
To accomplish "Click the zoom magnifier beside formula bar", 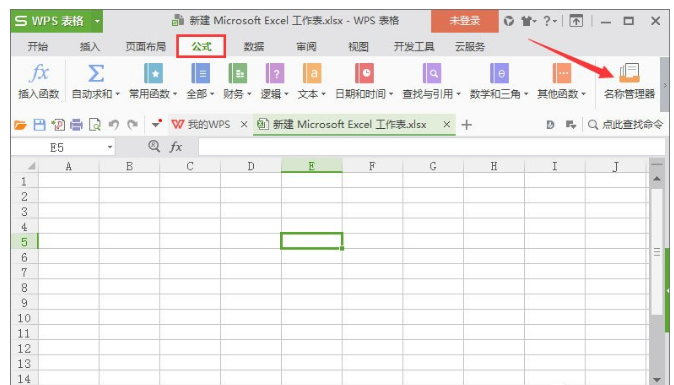I will point(154,146).
